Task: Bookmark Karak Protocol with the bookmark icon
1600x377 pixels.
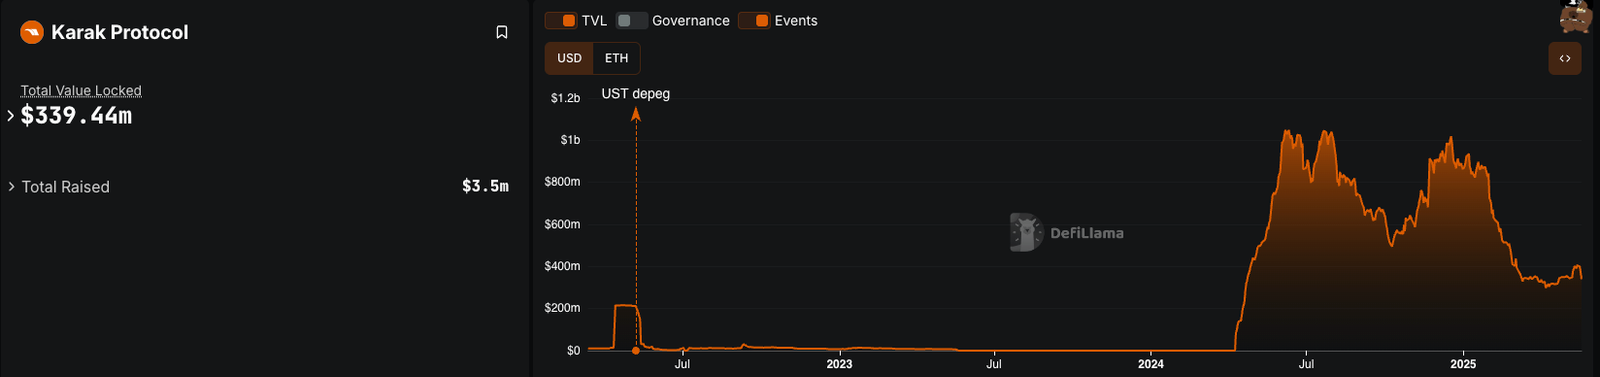Action: (x=502, y=32)
